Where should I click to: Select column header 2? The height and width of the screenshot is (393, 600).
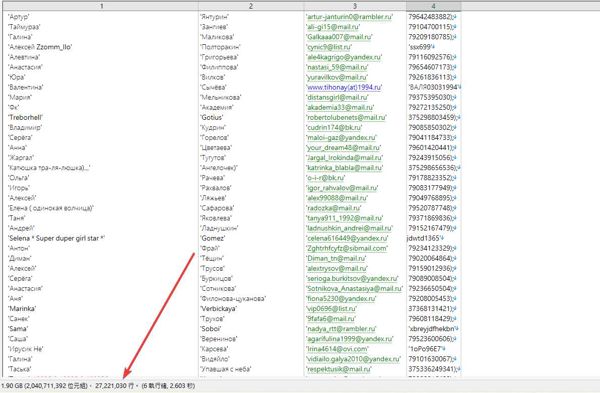point(251,6)
